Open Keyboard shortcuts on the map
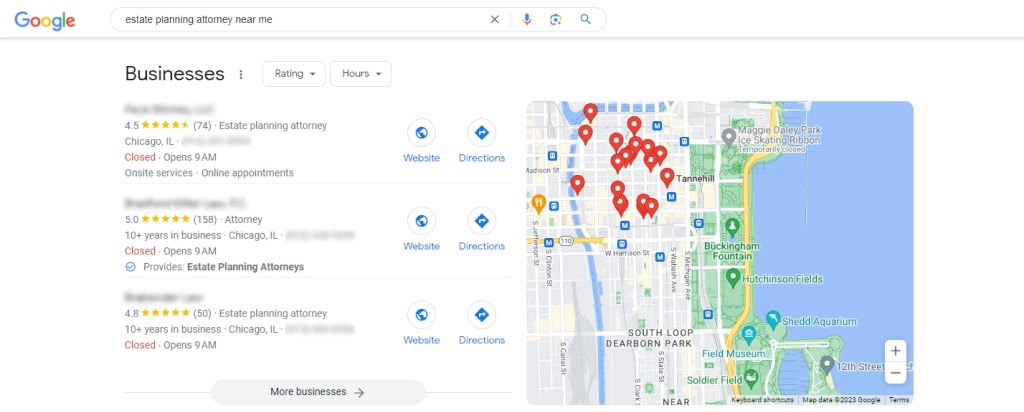 [x=763, y=400]
